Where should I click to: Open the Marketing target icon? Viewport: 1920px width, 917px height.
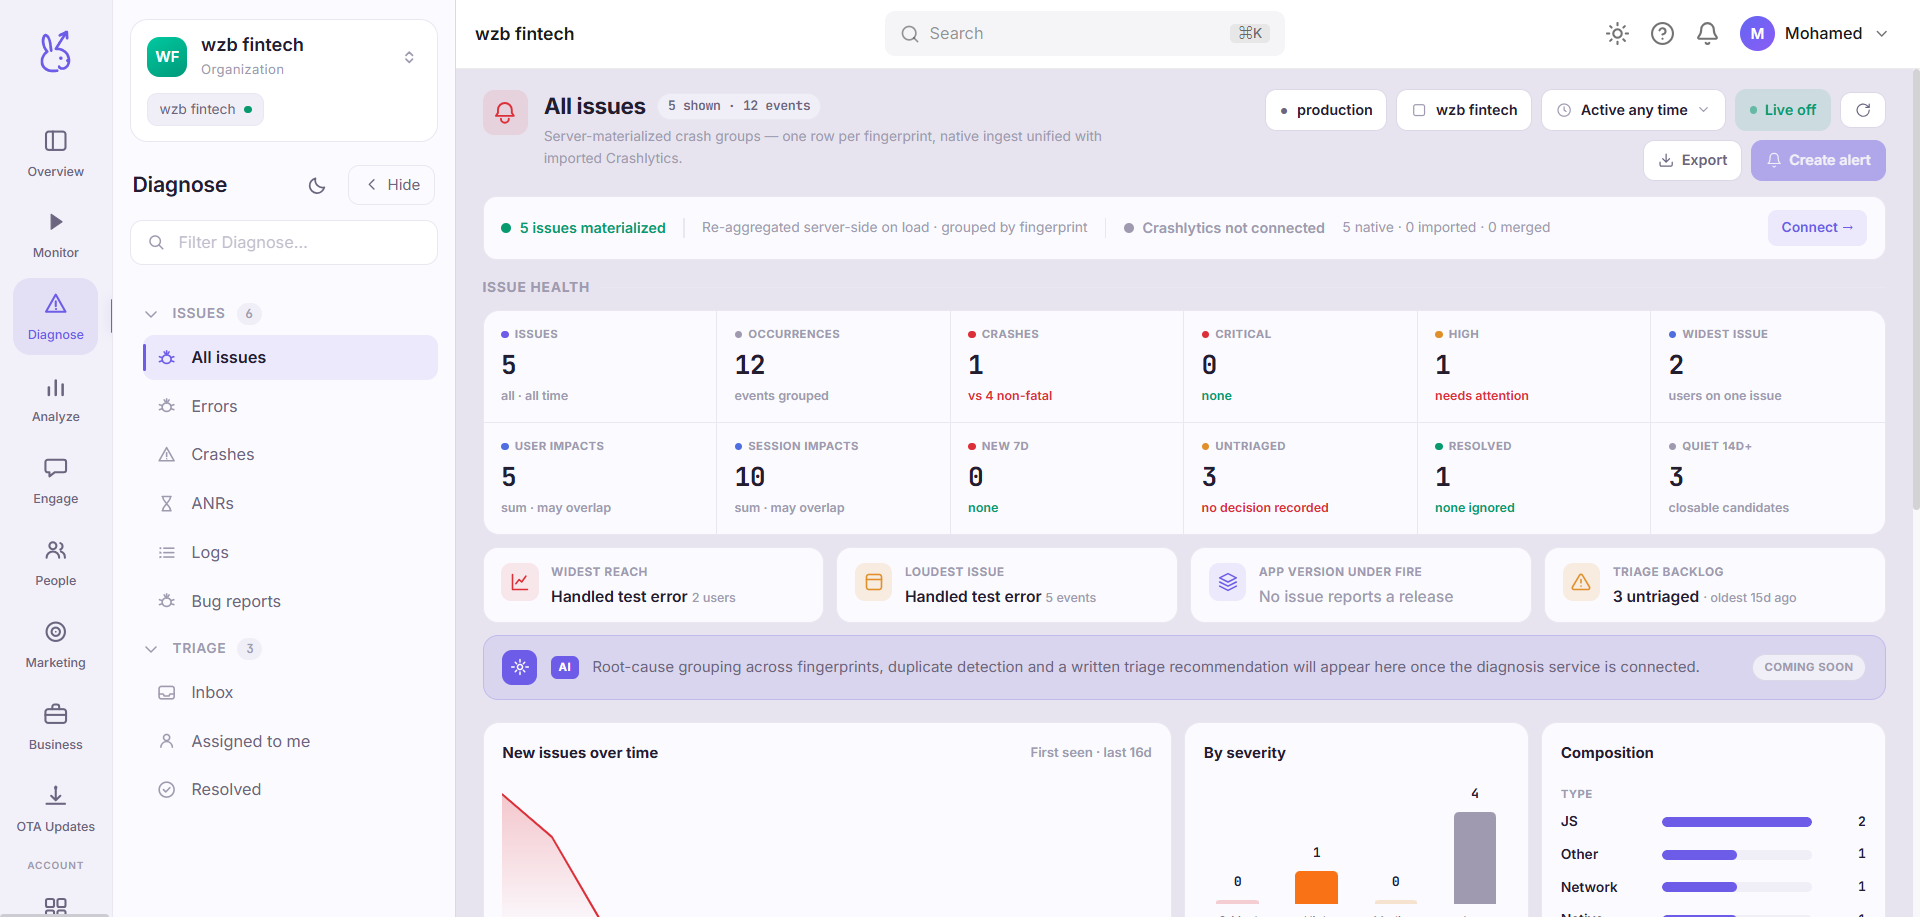[56, 632]
